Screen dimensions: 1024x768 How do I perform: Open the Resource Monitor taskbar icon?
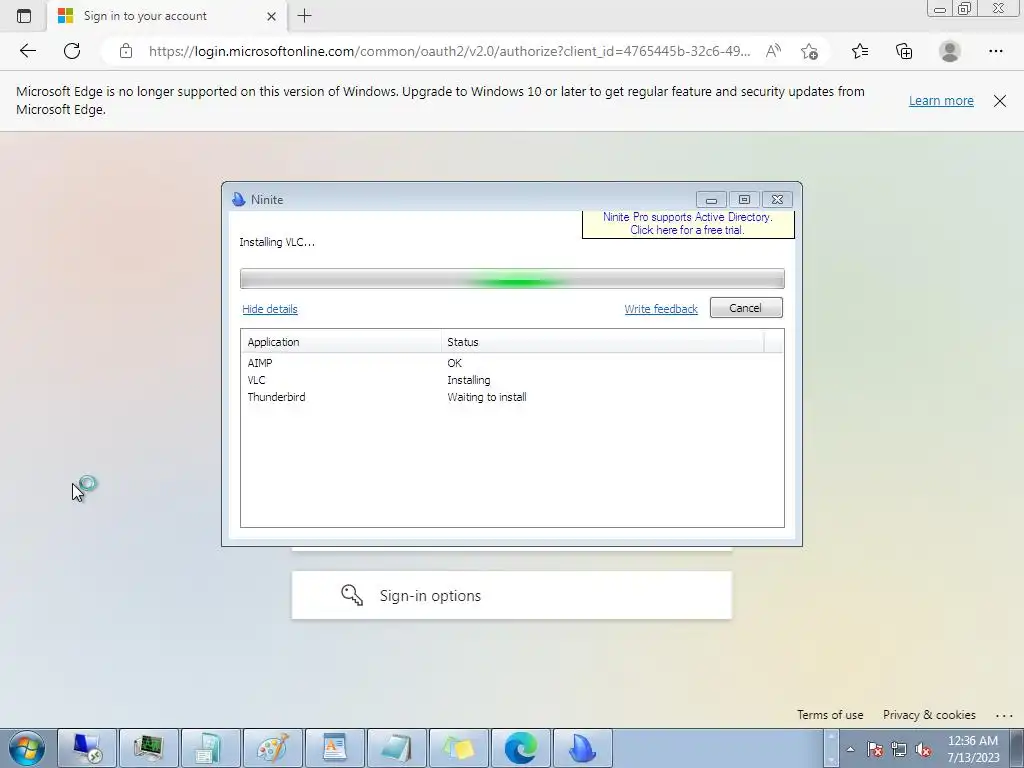(148, 748)
